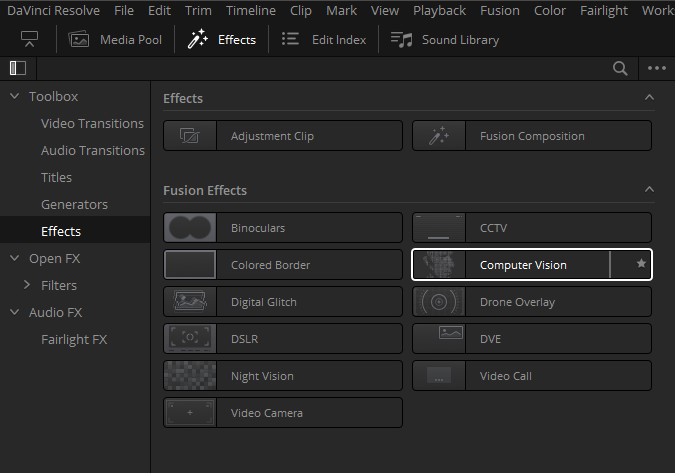675x473 pixels.
Task: Toggle the Effects panel button
Action: pyautogui.click(x=222, y=40)
